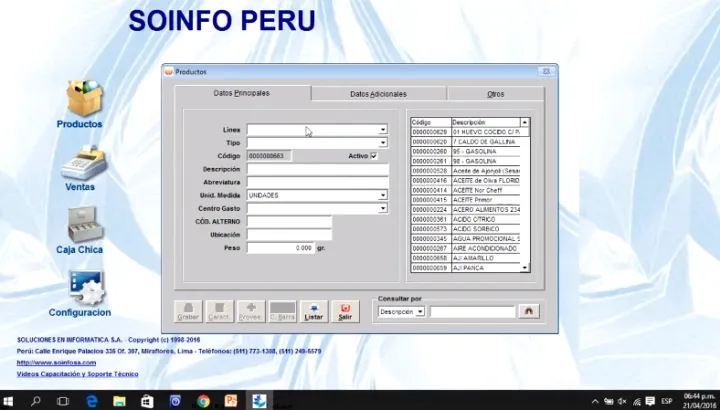
Task: Open the Consultar por dropdown
Action: click(x=420, y=312)
